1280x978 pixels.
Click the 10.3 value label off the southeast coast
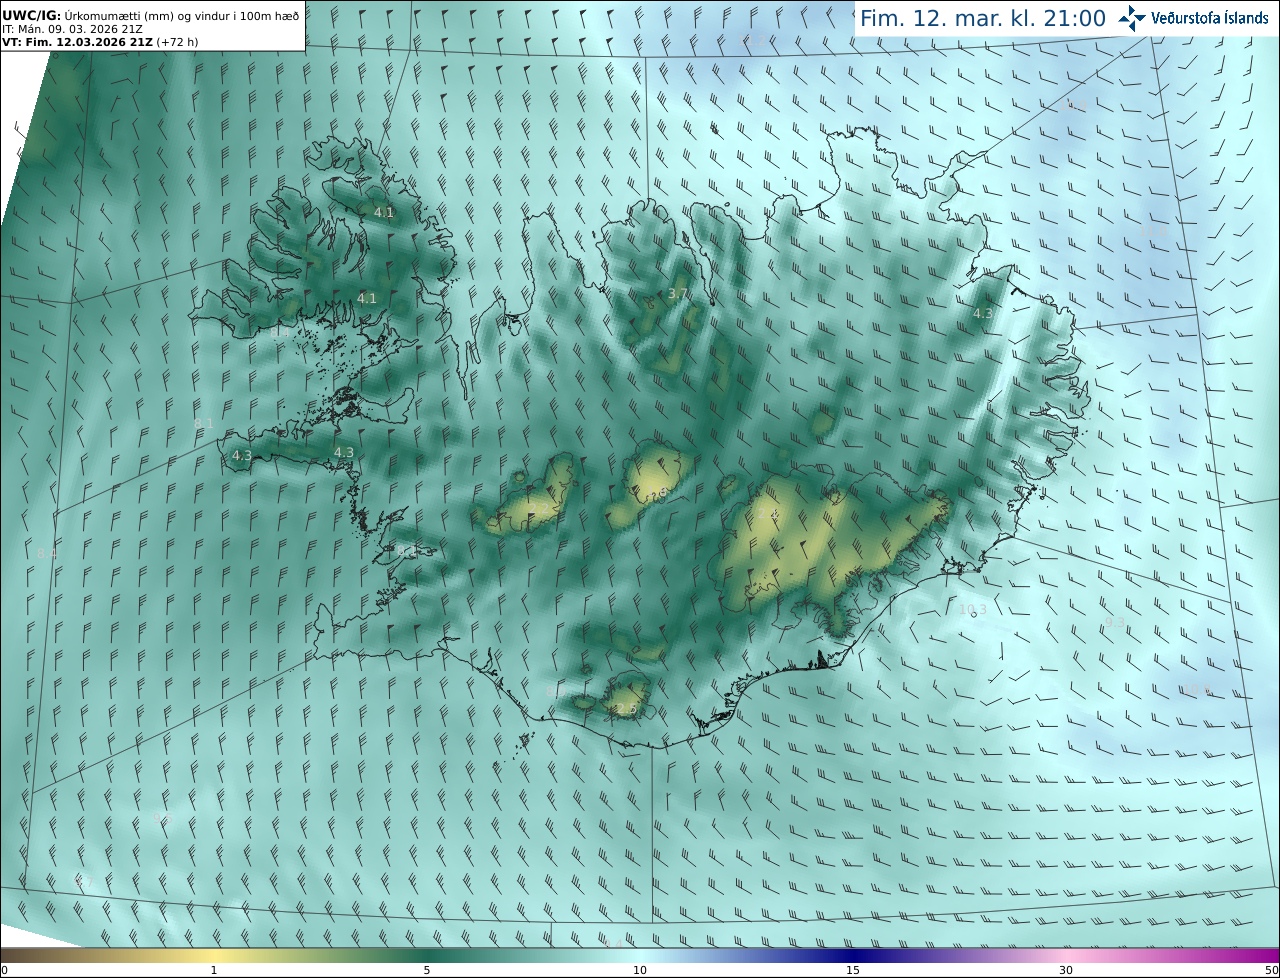click(x=972, y=609)
